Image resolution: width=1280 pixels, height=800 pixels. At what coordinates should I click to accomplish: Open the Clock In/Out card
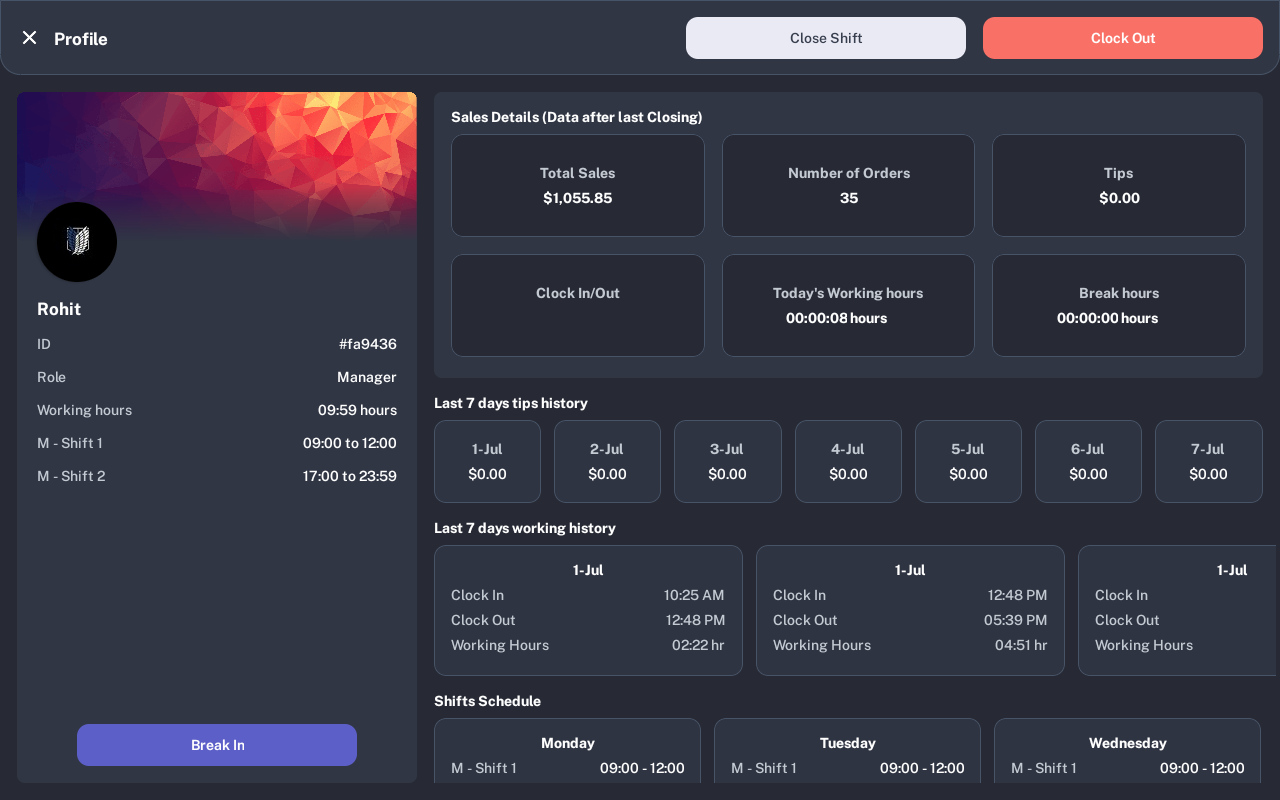coord(578,306)
